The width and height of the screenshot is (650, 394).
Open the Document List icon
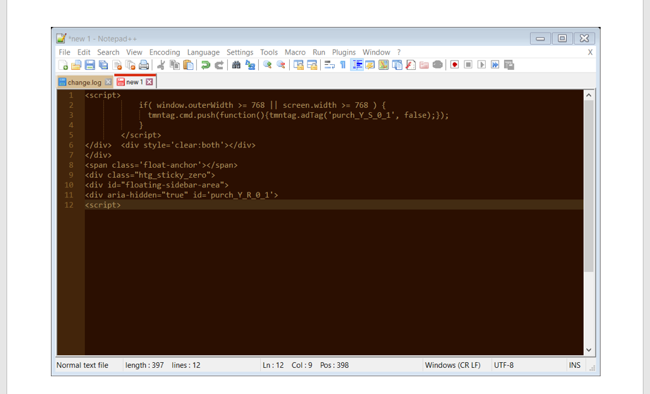click(x=397, y=65)
